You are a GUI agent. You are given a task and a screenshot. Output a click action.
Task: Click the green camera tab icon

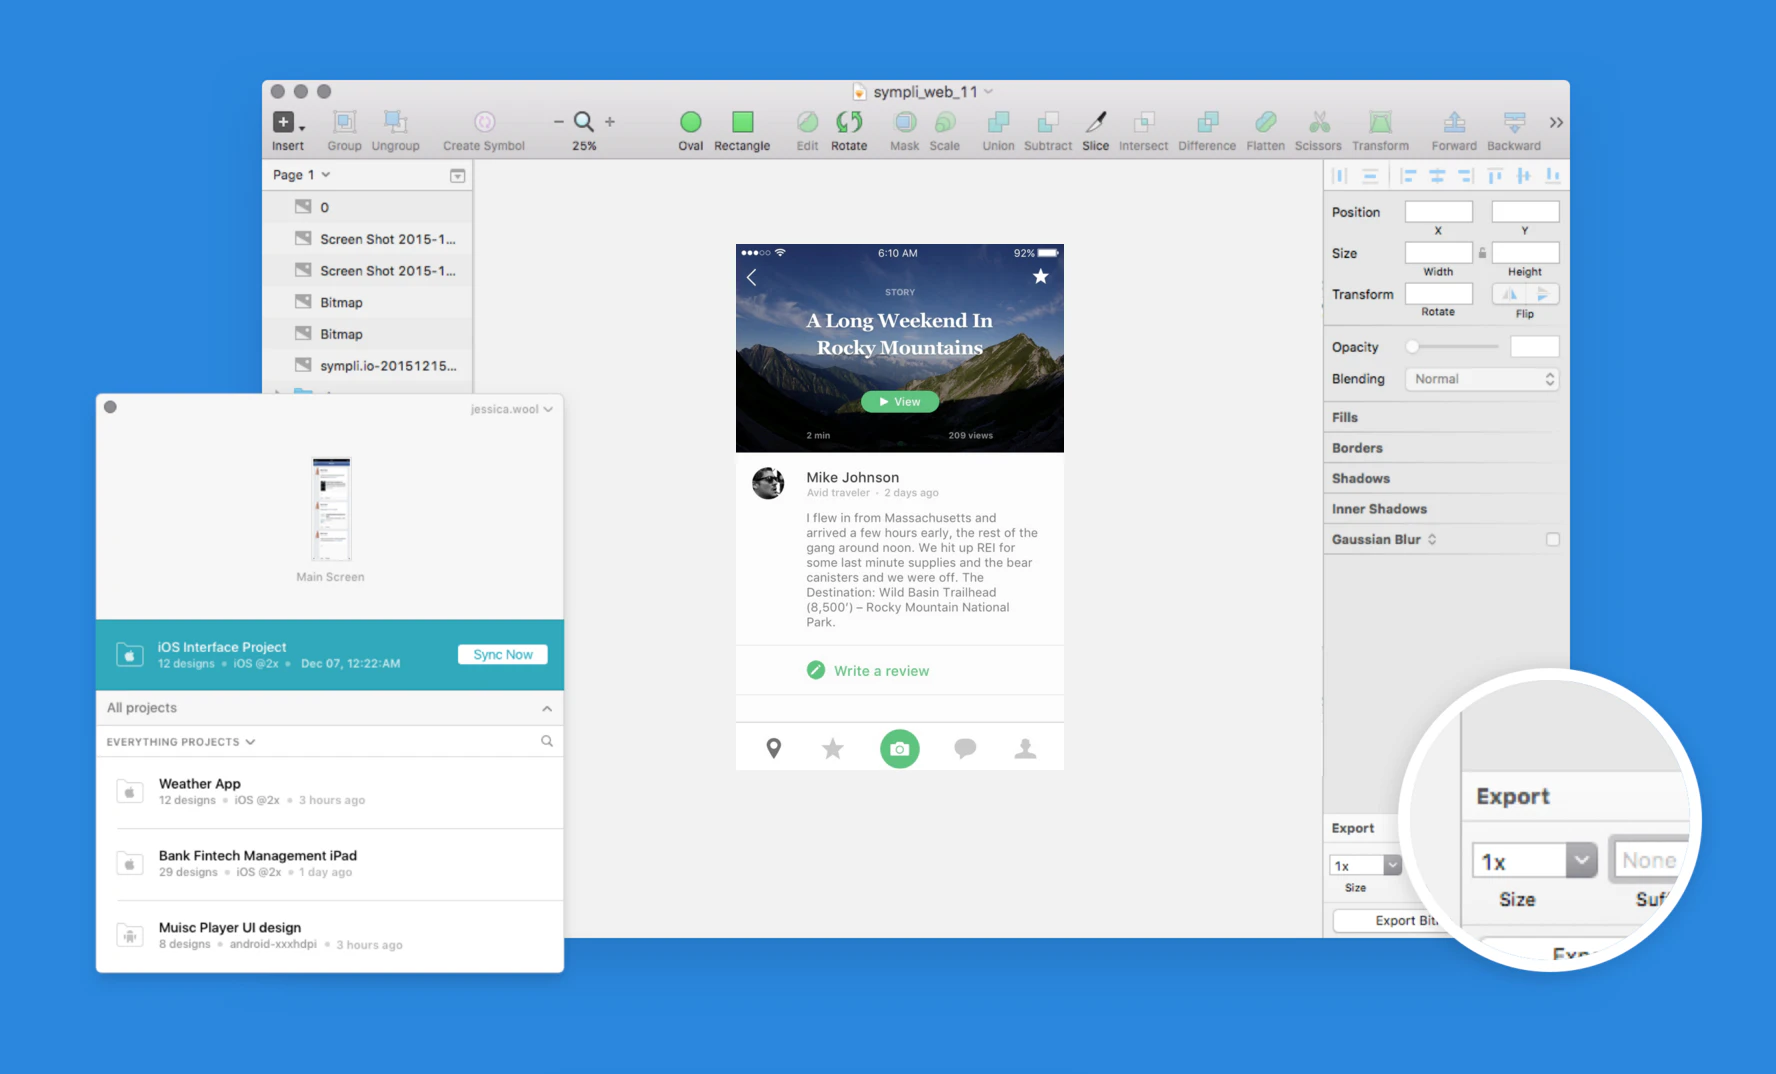[900, 749]
